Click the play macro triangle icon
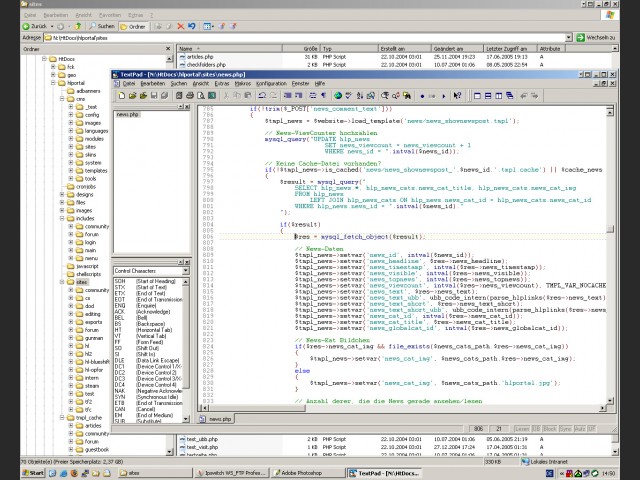 click(x=444, y=96)
